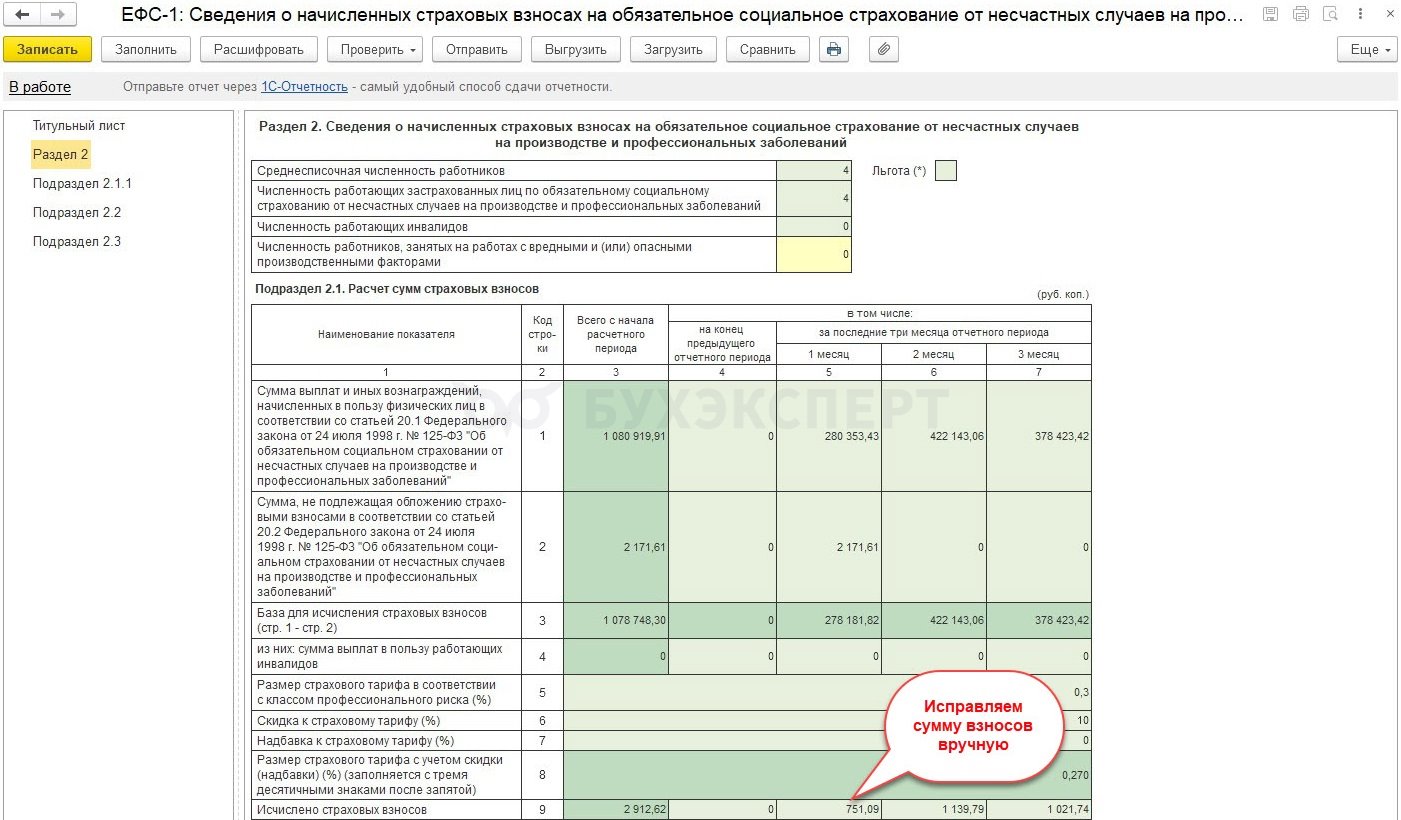Click column header 1 месяц
The width and height of the screenshot is (1401, 820).
point(829,354)
